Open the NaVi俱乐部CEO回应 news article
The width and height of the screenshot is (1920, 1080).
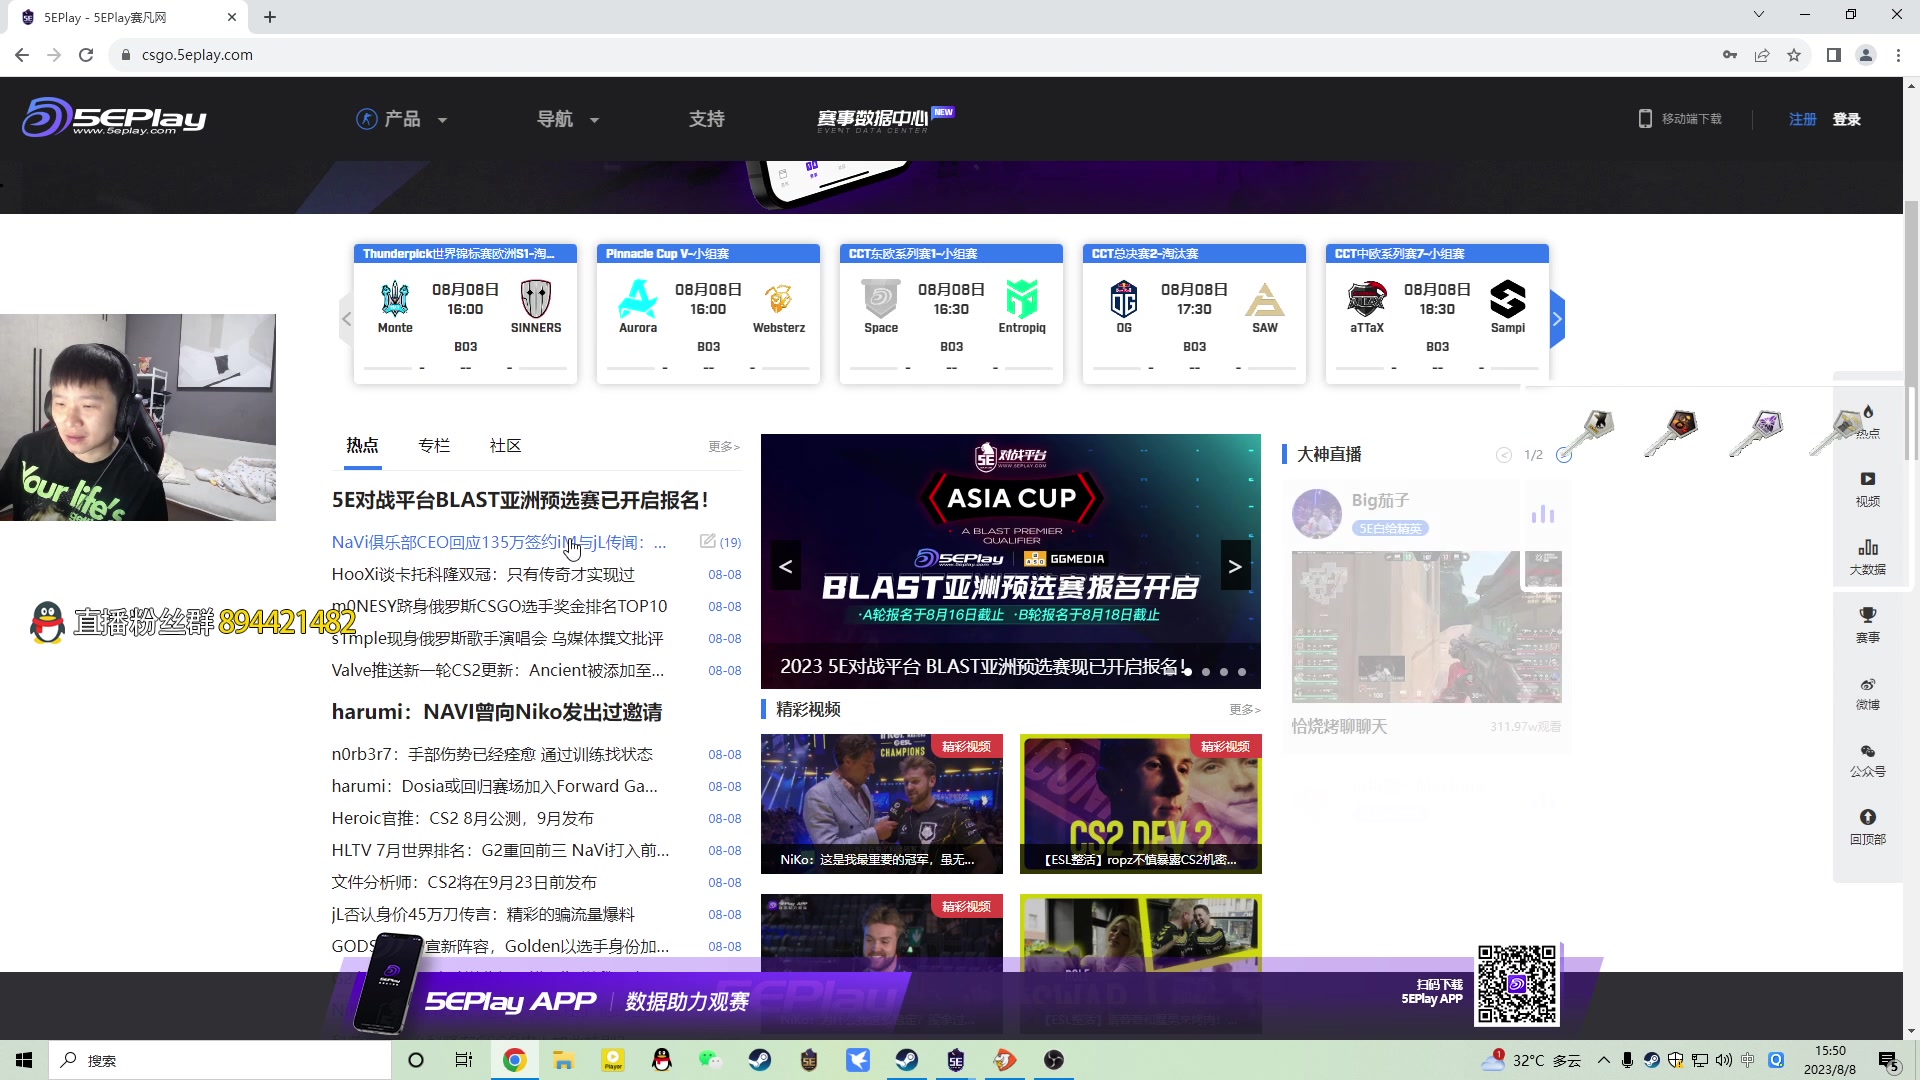498,542
